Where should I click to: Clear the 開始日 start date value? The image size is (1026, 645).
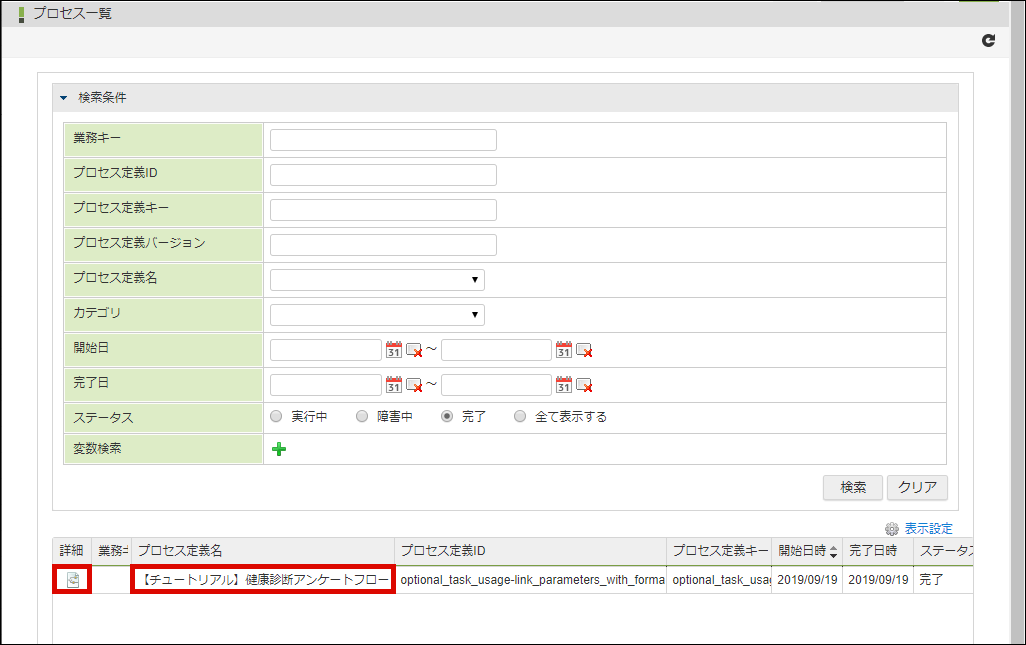click(414, 350)
